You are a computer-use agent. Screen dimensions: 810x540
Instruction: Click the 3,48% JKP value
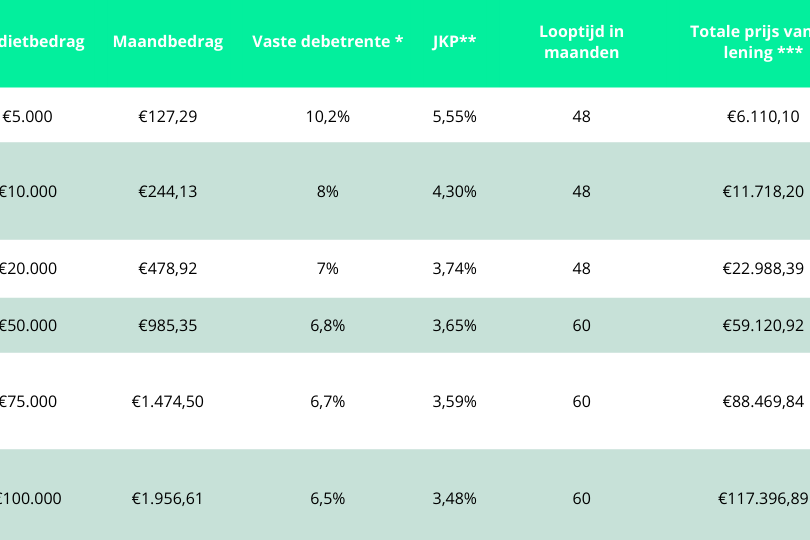[454, 498]
